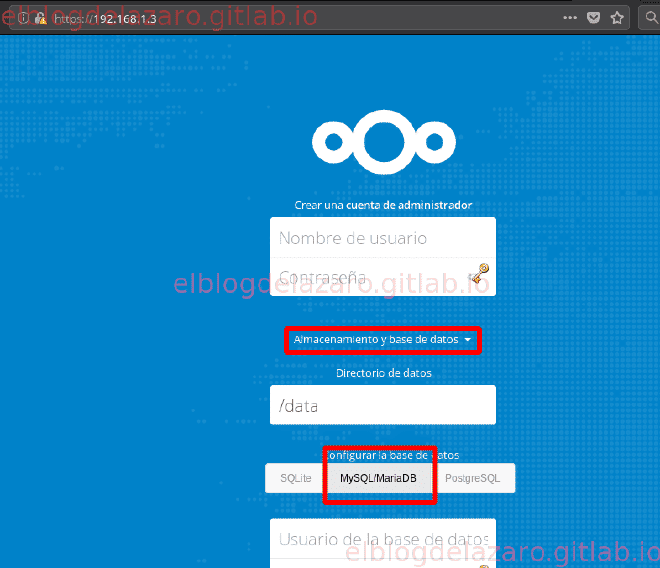Show site information icon in address bar

[x=23, y=18]
